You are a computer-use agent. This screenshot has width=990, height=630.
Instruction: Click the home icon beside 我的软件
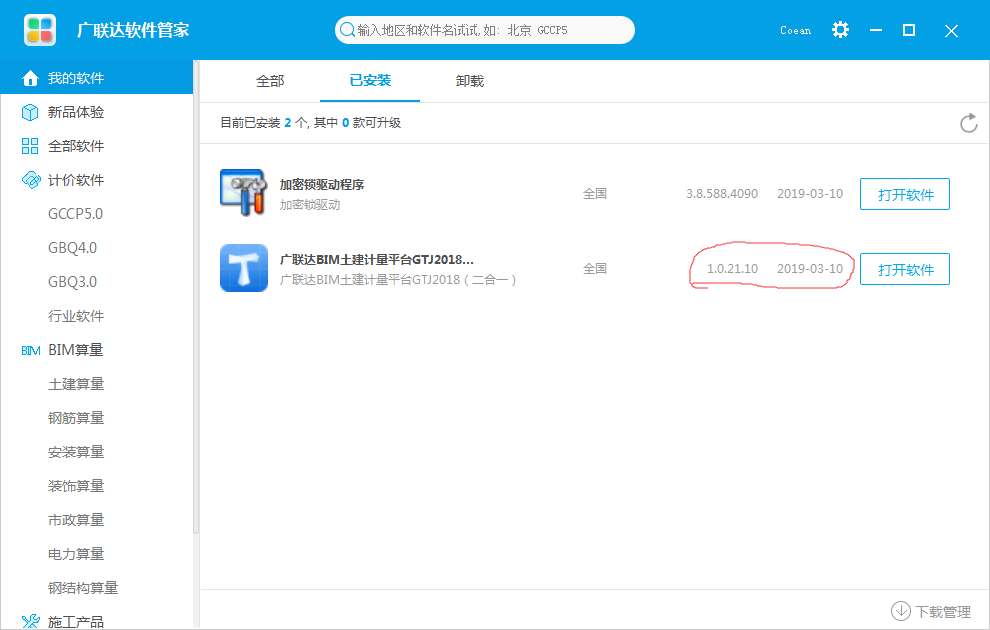[30, 78]
